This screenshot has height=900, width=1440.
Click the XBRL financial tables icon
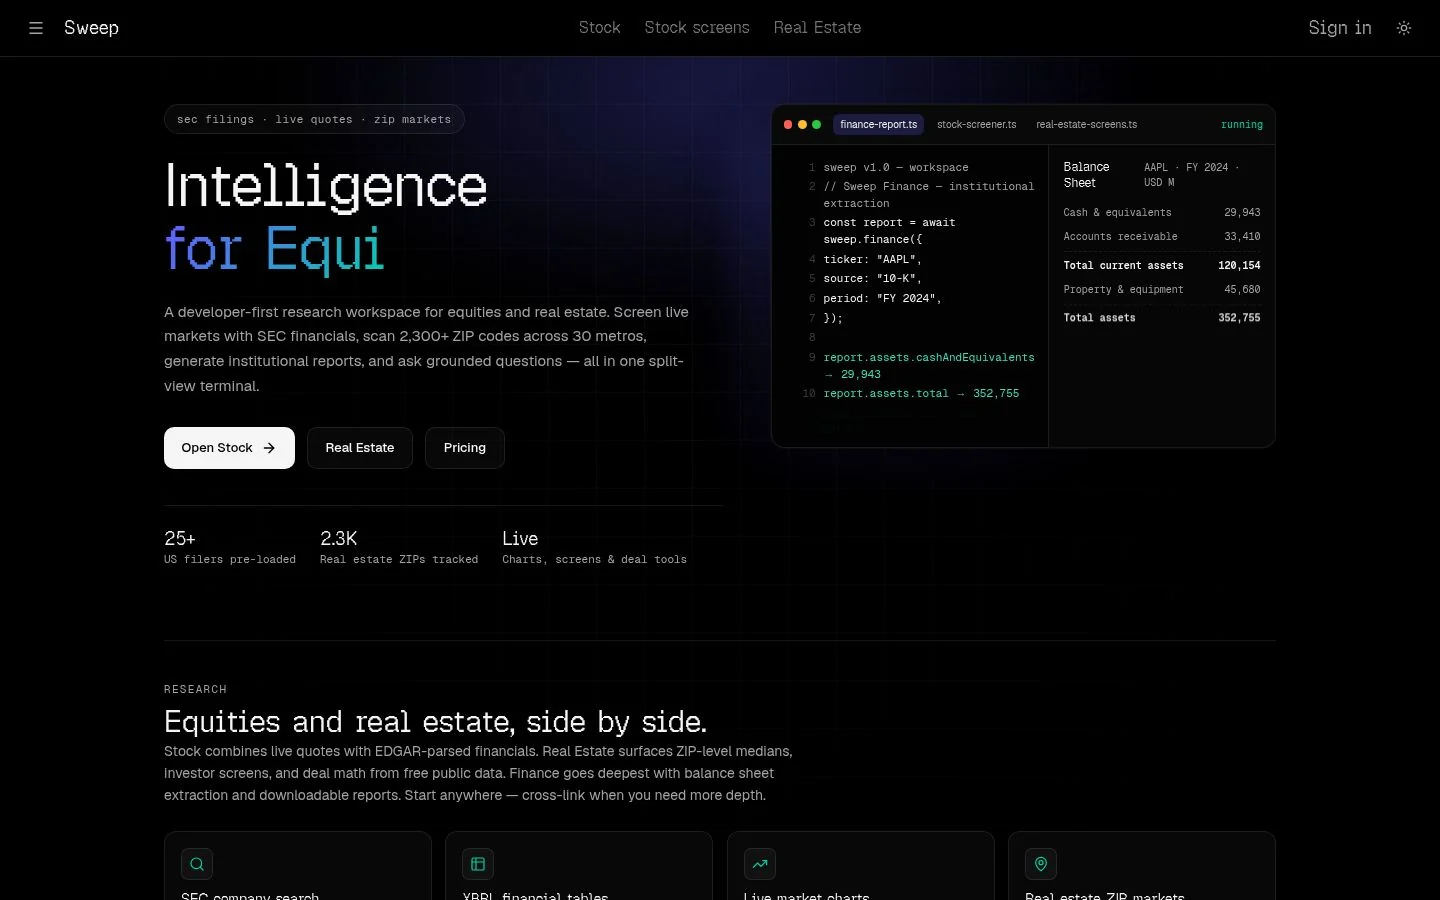(478, 864)
